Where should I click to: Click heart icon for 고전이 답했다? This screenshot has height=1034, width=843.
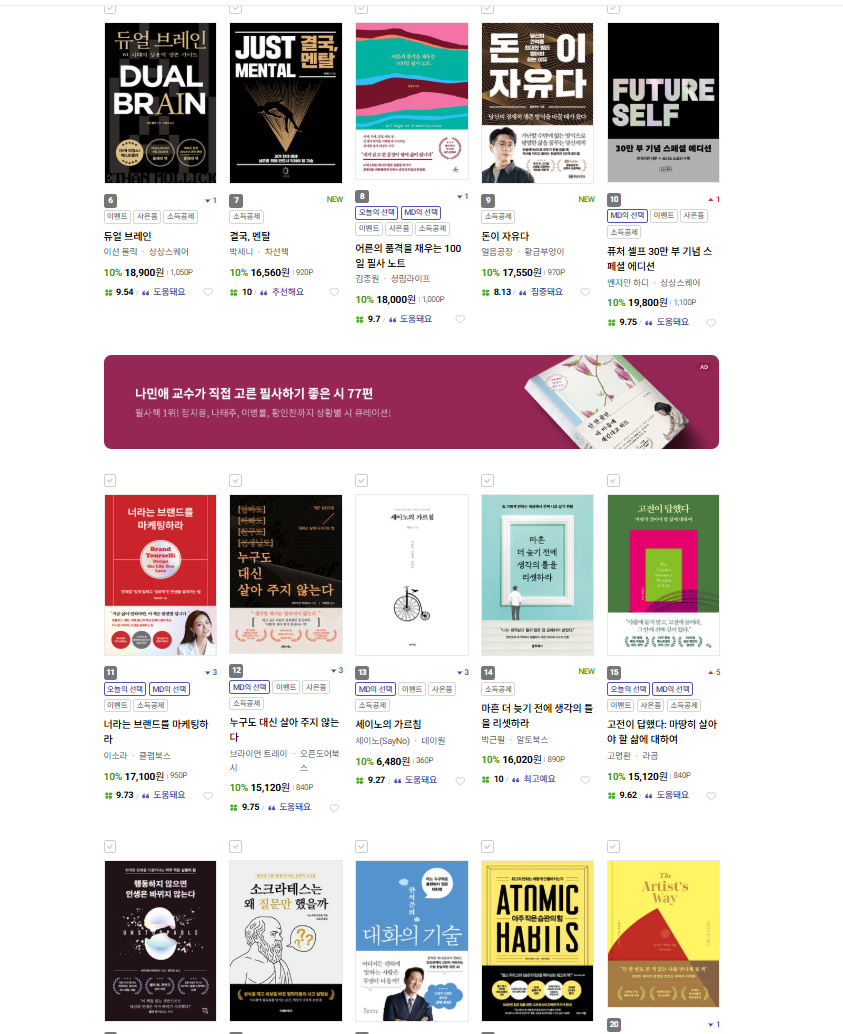pos(711,796)
